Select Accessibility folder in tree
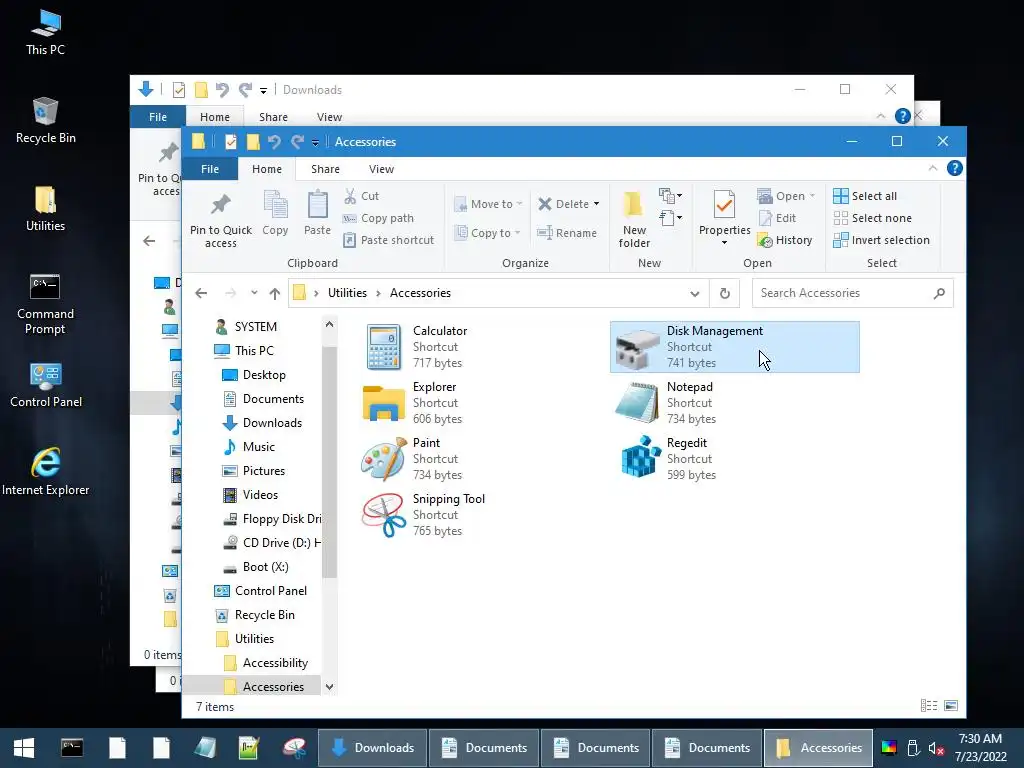The width and height of the screenshot is (1024, 768). point(275,663)
